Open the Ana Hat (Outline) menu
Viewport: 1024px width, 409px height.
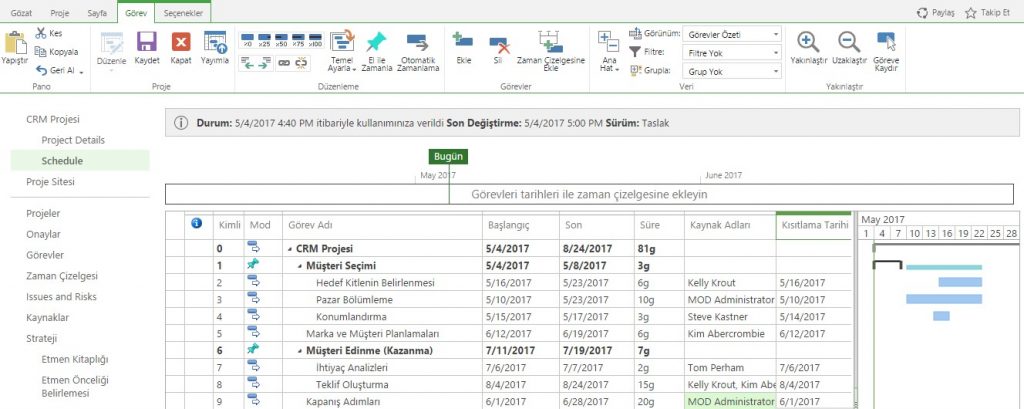coord(609,51)
